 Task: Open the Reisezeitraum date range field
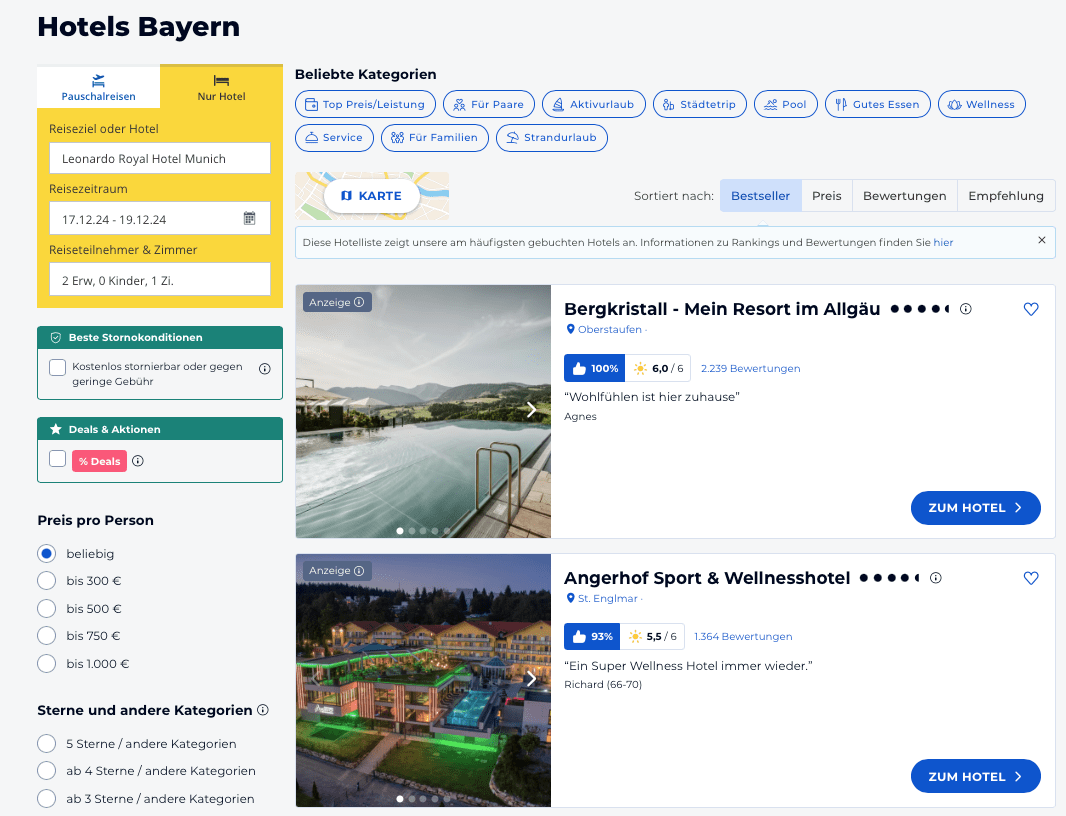(x=160, y=218)
